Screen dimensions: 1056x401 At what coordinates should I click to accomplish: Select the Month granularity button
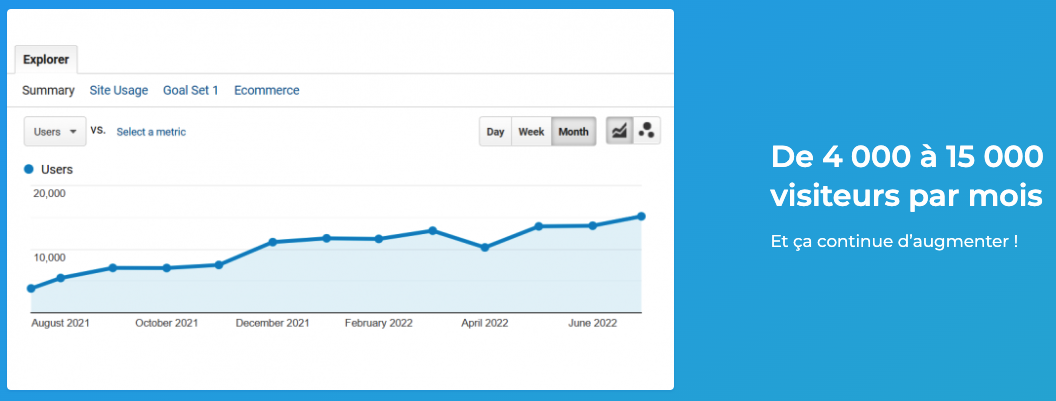point(574,131)
